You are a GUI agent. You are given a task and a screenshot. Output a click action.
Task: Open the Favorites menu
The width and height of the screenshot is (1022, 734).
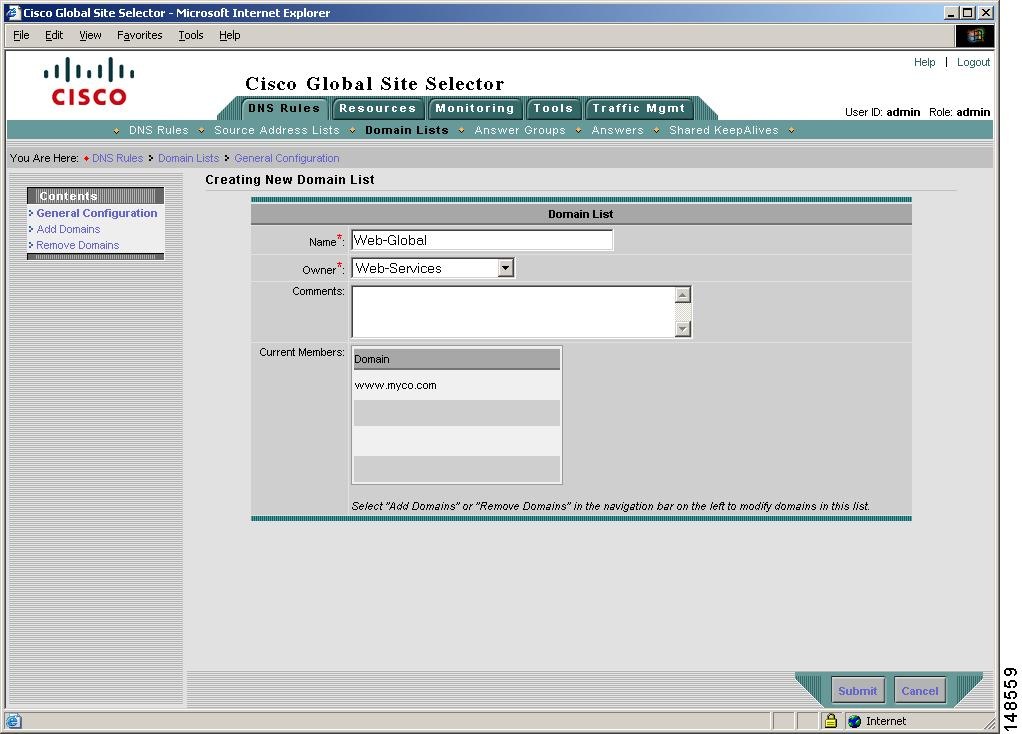click(x=139, y=35)
